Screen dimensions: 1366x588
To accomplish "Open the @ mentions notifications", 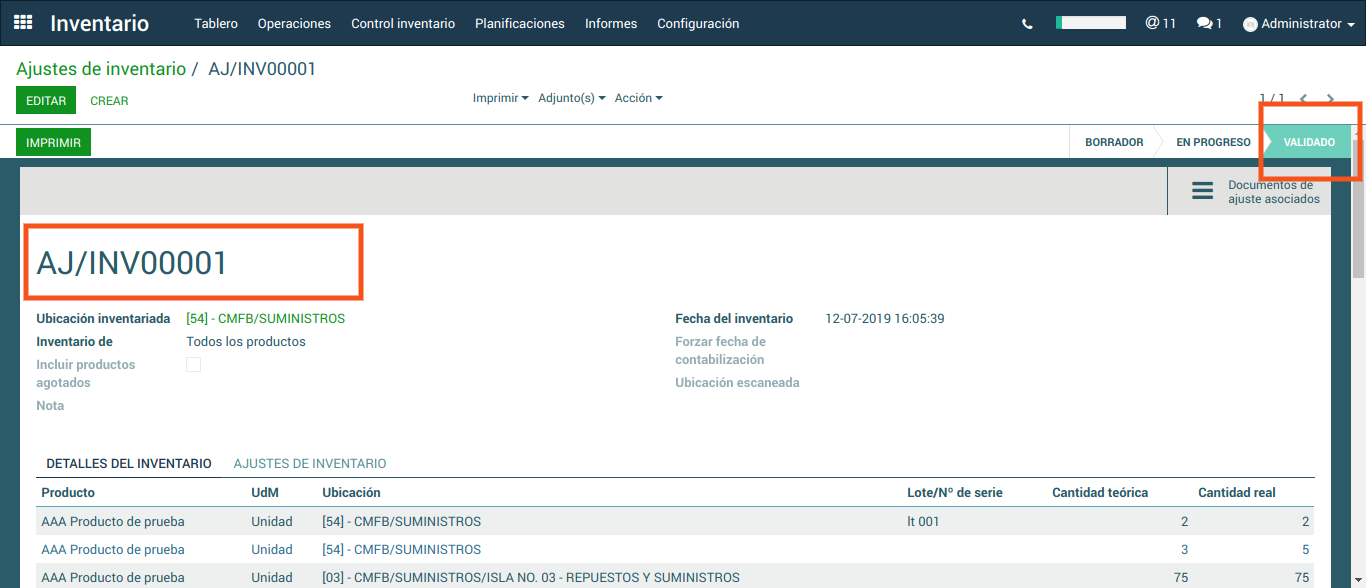I will click(x=1160, y=23).
